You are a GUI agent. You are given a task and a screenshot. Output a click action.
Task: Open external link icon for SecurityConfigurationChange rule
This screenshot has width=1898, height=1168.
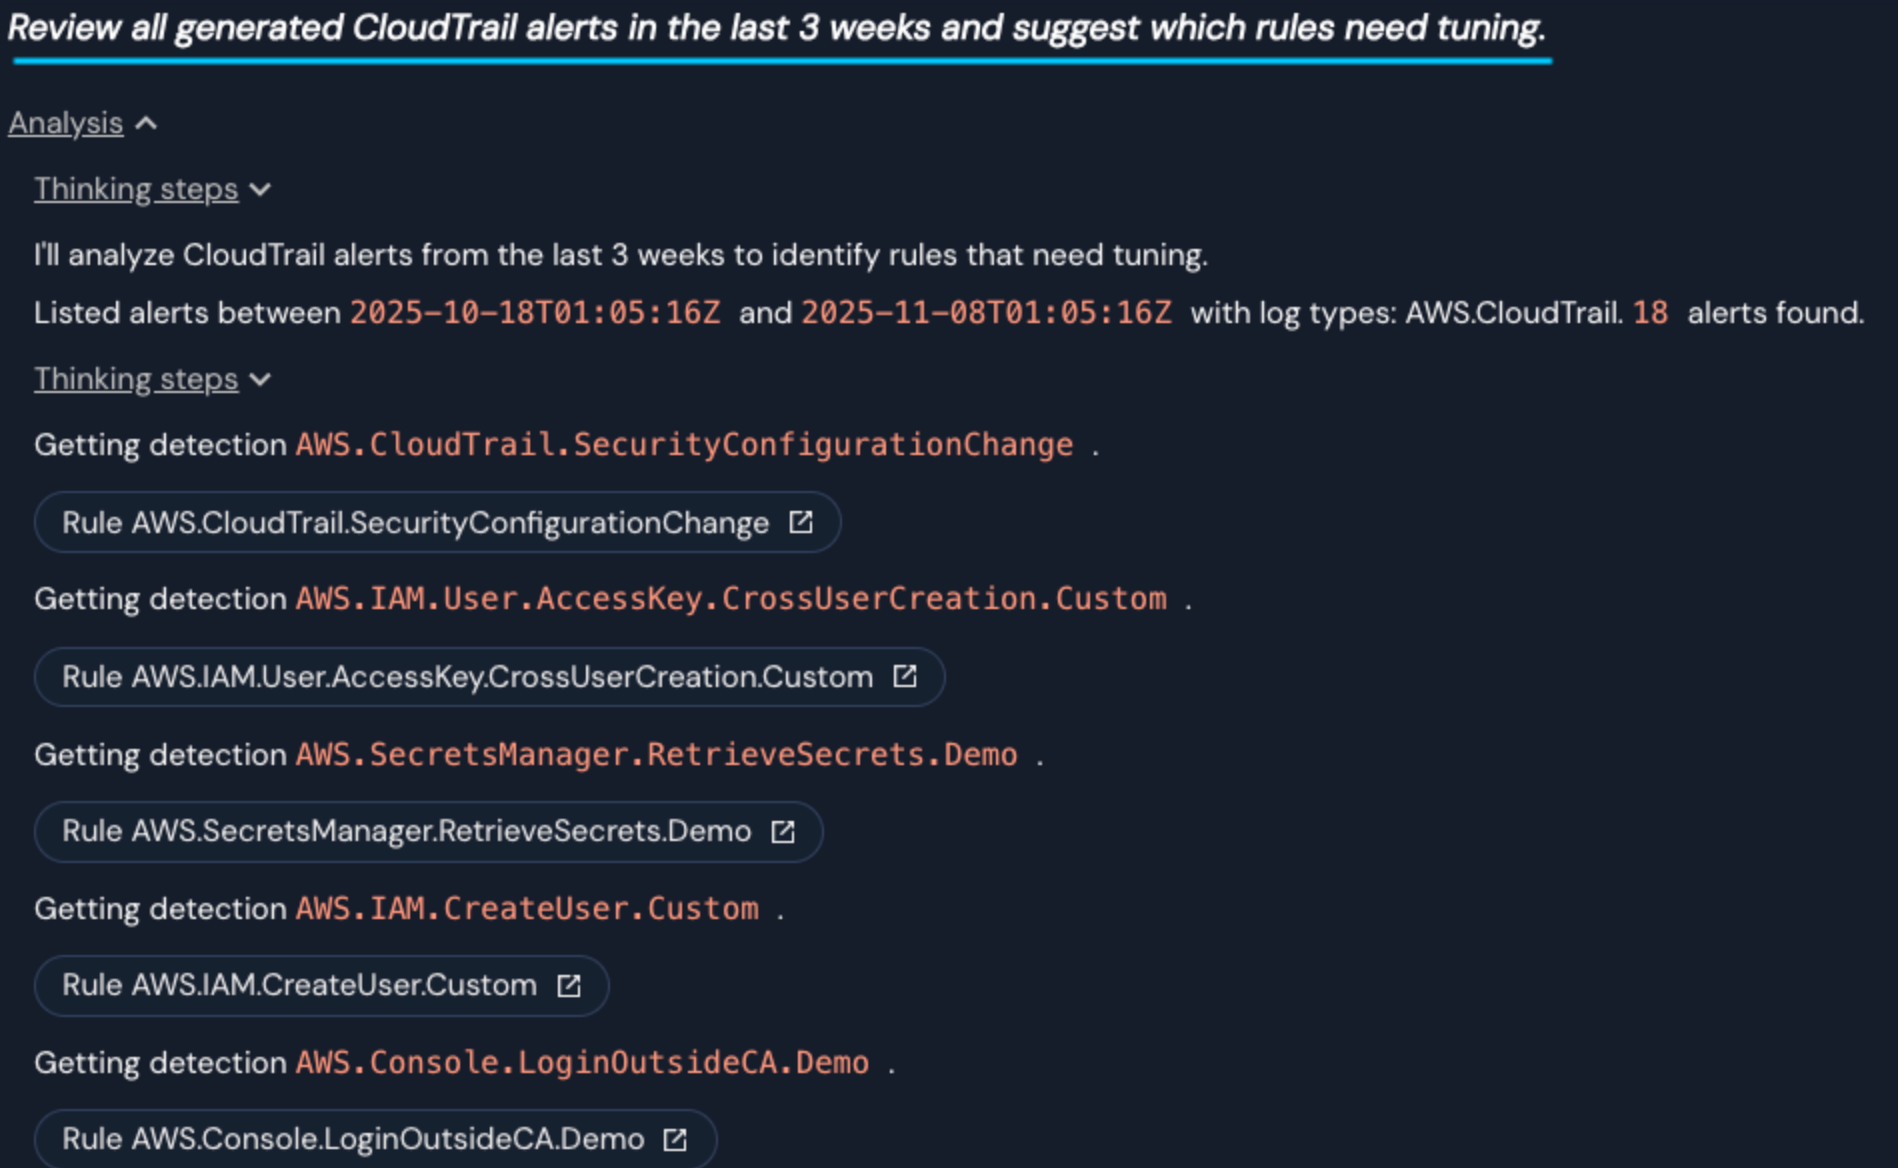click(801, 522)
